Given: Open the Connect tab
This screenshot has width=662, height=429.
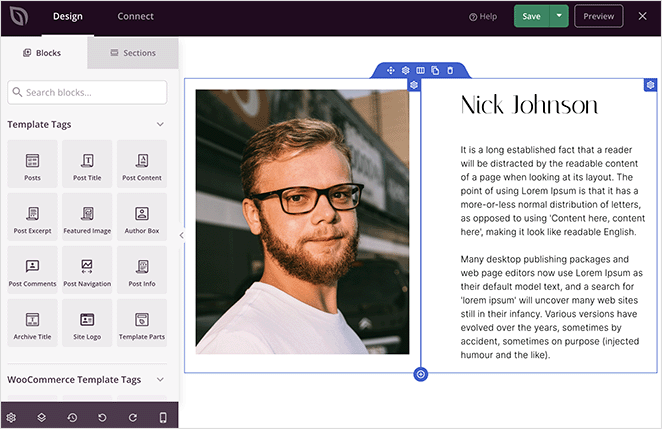Looking at the screenshot, I should tap(135, 16).
